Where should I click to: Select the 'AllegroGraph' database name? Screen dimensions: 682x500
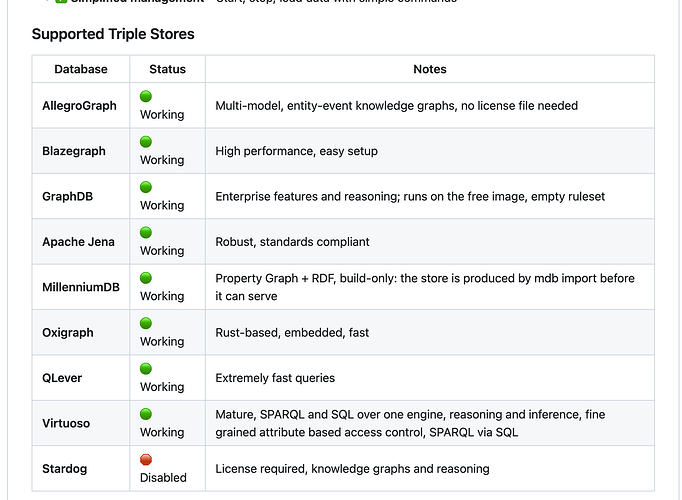[79, 106]
